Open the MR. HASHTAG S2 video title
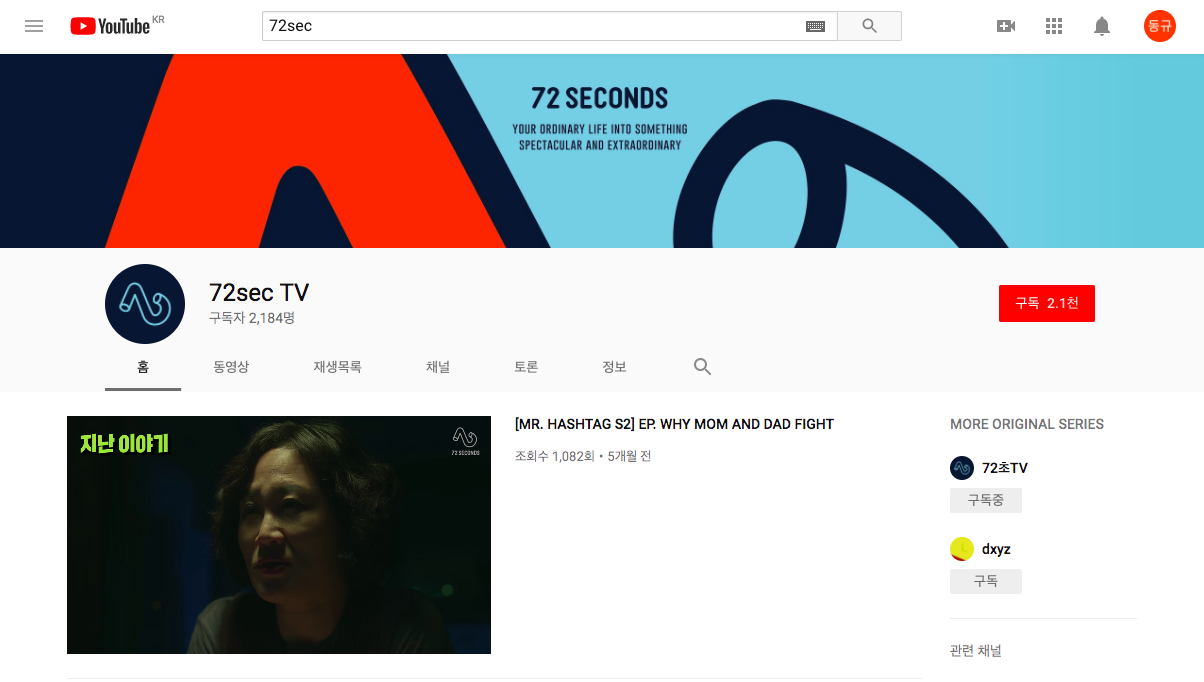The image size is (1204, 682). click(674, 424)
